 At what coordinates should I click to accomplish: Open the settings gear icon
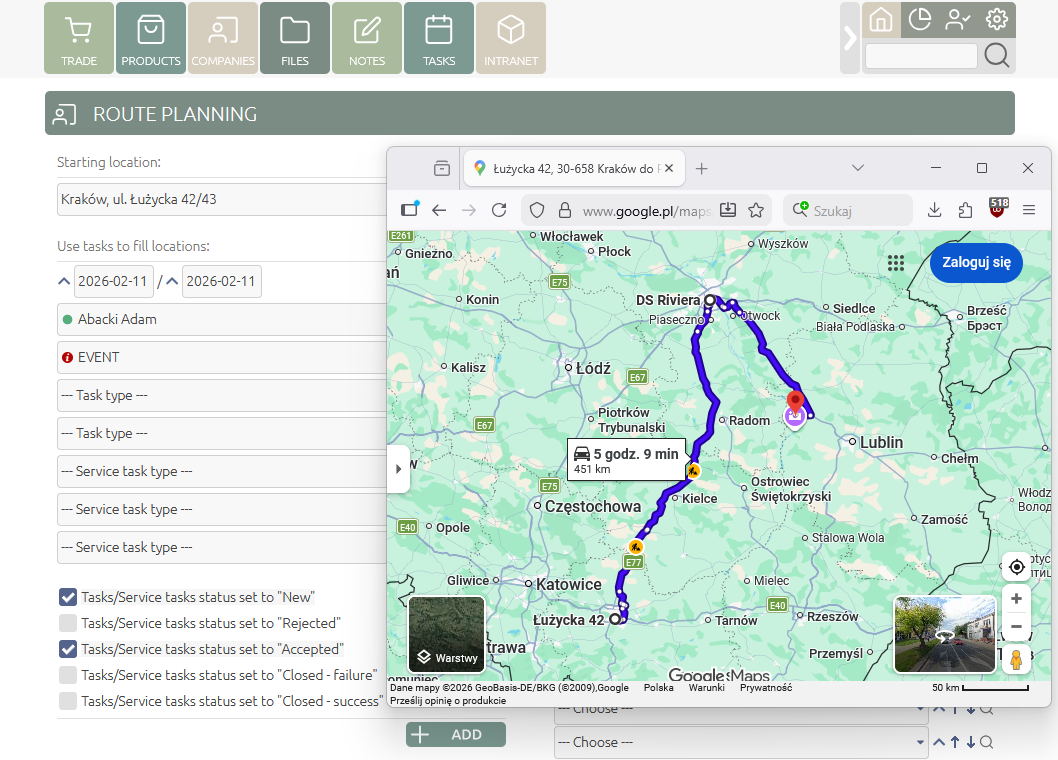(x=996, y=19)
